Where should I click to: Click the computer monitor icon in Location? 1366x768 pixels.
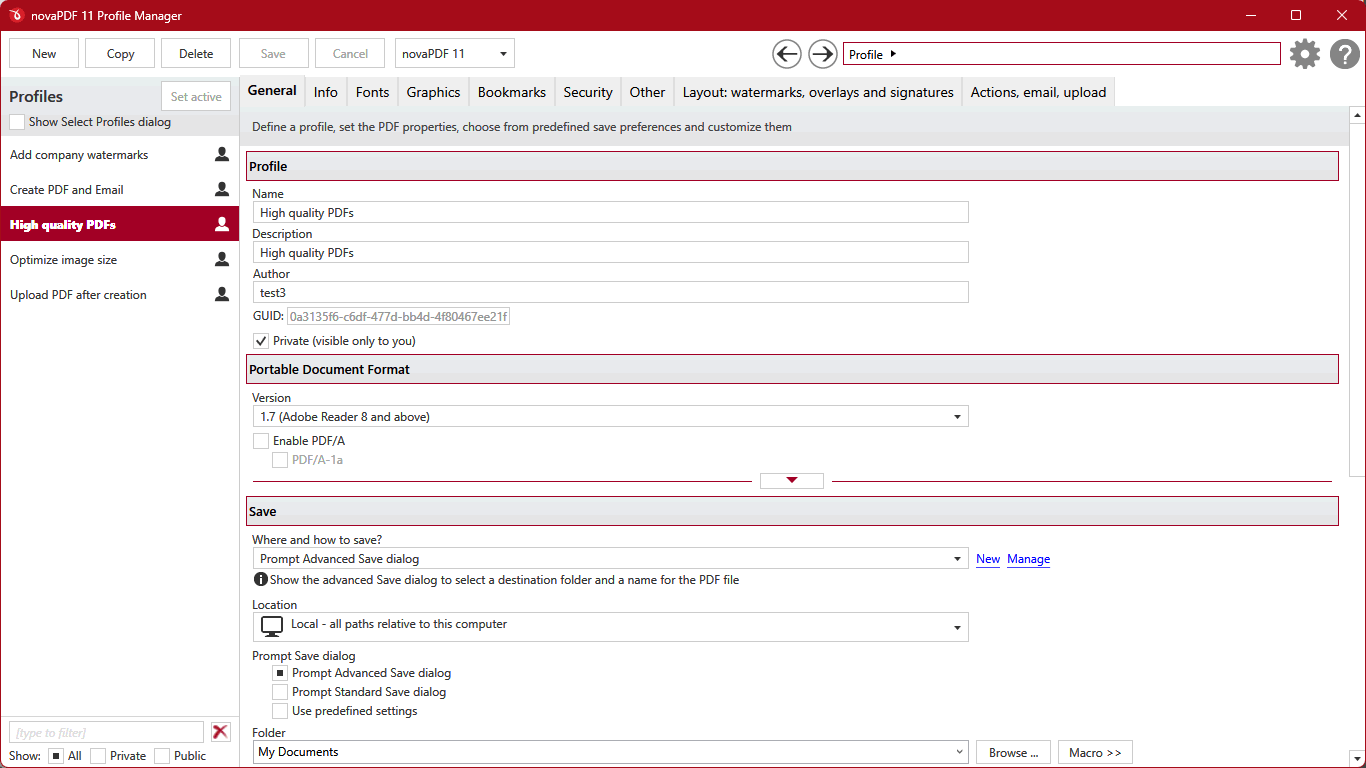point(272,626)
